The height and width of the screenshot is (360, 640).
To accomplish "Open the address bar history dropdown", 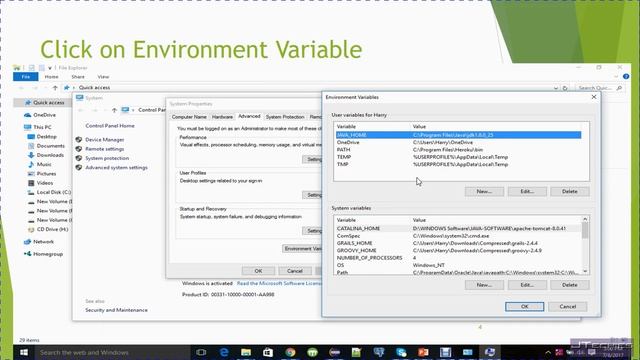I will click(x=556, y=88).
